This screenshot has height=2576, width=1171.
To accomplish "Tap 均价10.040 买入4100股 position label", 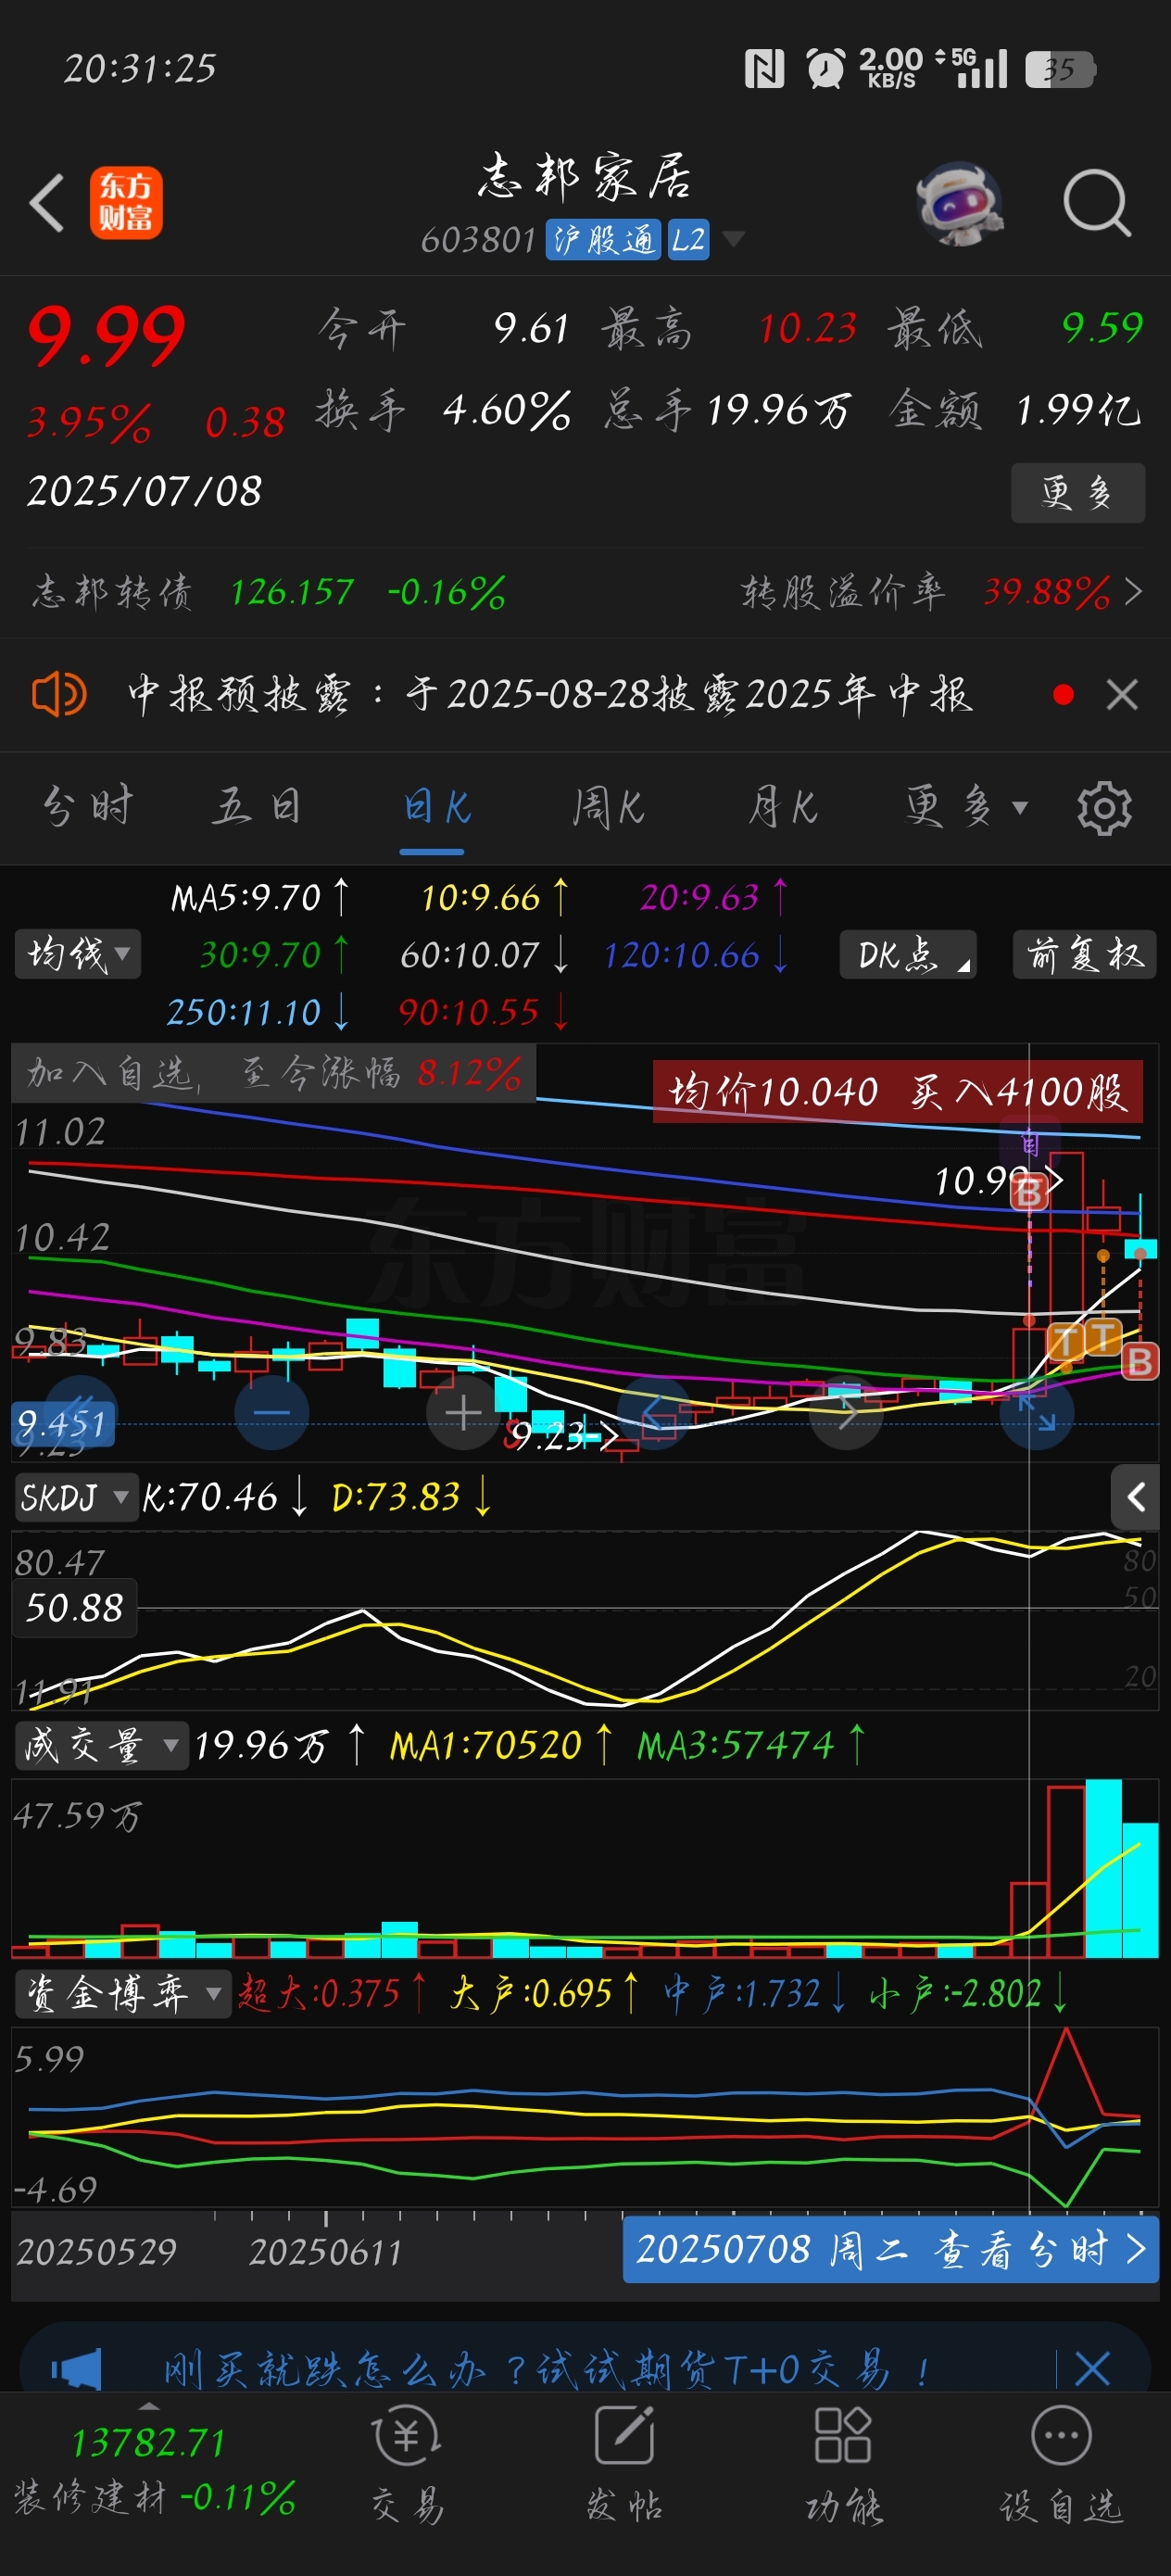I will pos(897,1091).
